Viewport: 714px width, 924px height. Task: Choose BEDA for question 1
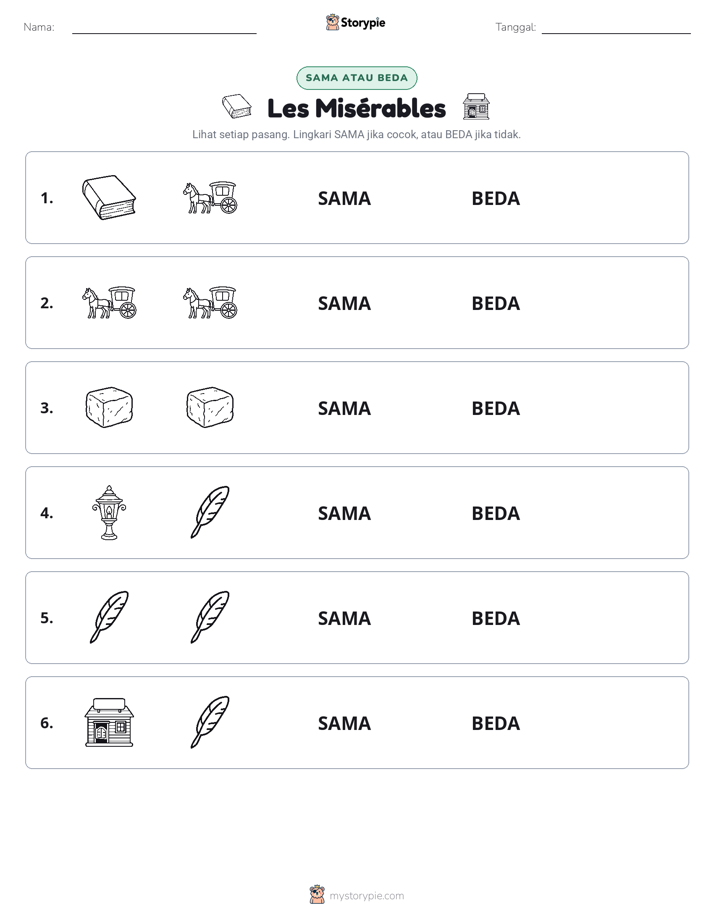(495, 198)
